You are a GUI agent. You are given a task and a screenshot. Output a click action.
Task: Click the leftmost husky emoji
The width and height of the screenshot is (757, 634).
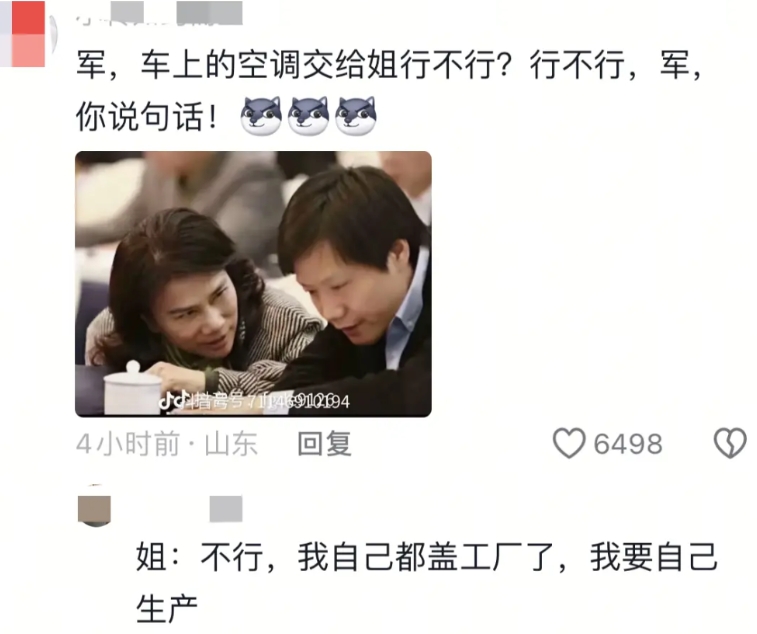click(x=261, y=115)
